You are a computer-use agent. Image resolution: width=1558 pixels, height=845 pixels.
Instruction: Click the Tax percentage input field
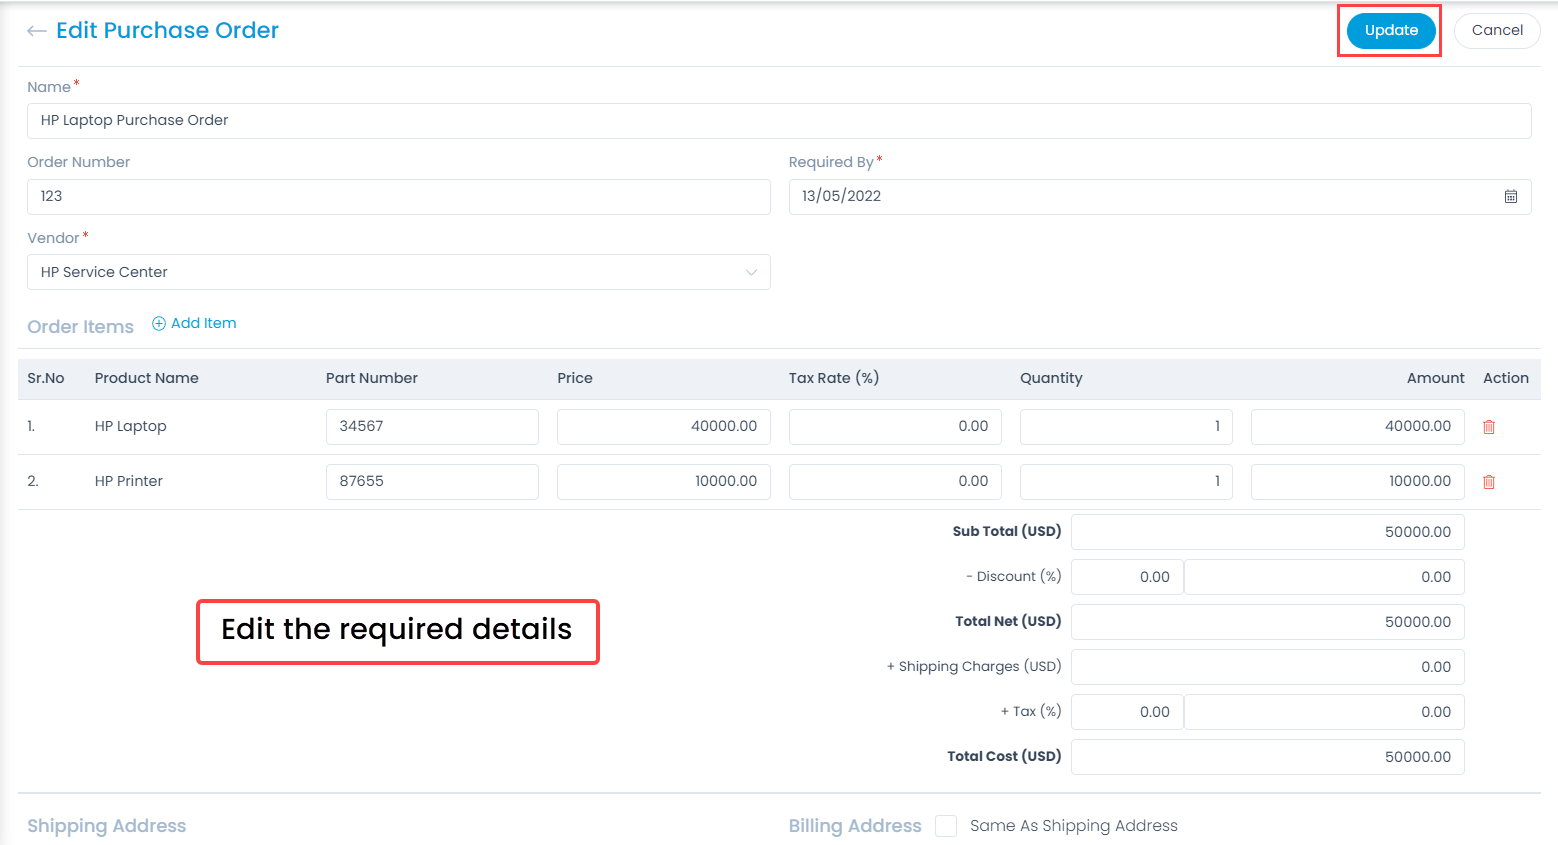1126,712
